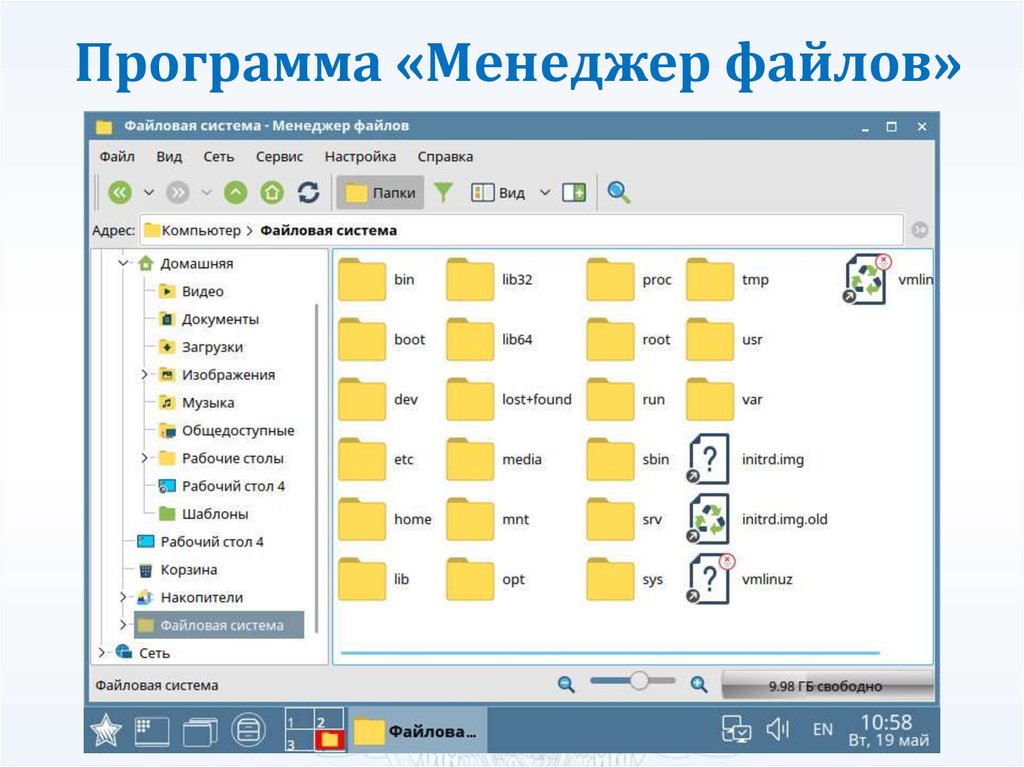Click the Файлова… taskbar window button

[x=416, y=731]
